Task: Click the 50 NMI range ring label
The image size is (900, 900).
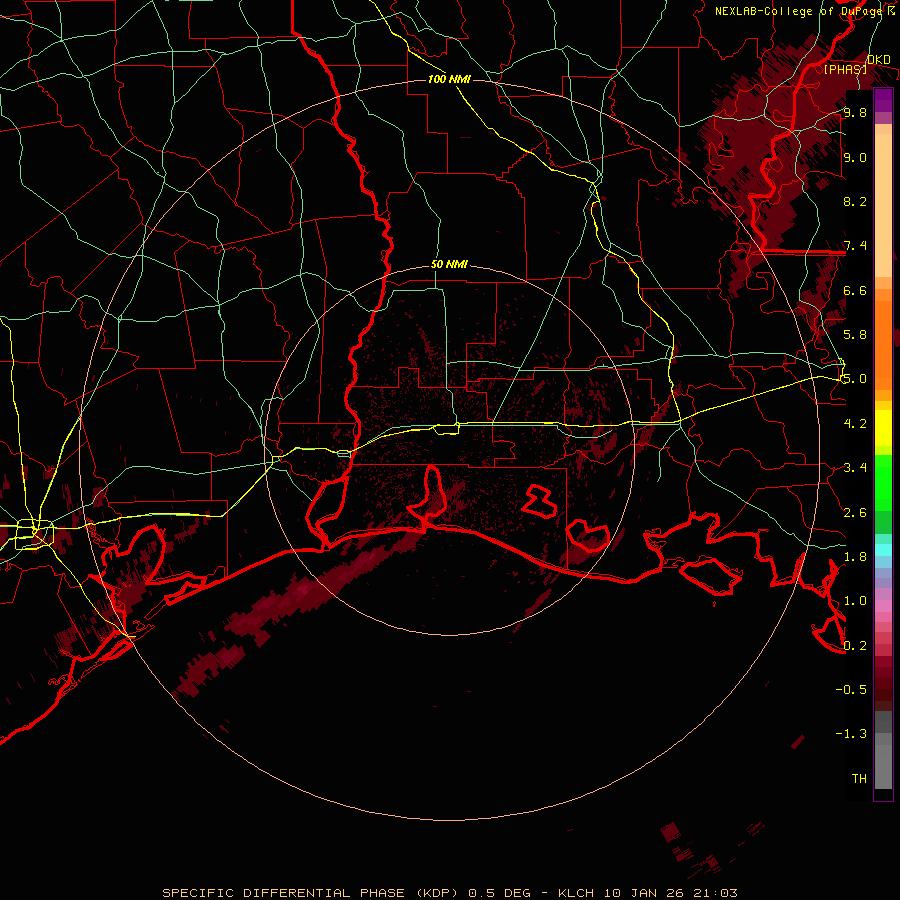Action: click(449, 265)
